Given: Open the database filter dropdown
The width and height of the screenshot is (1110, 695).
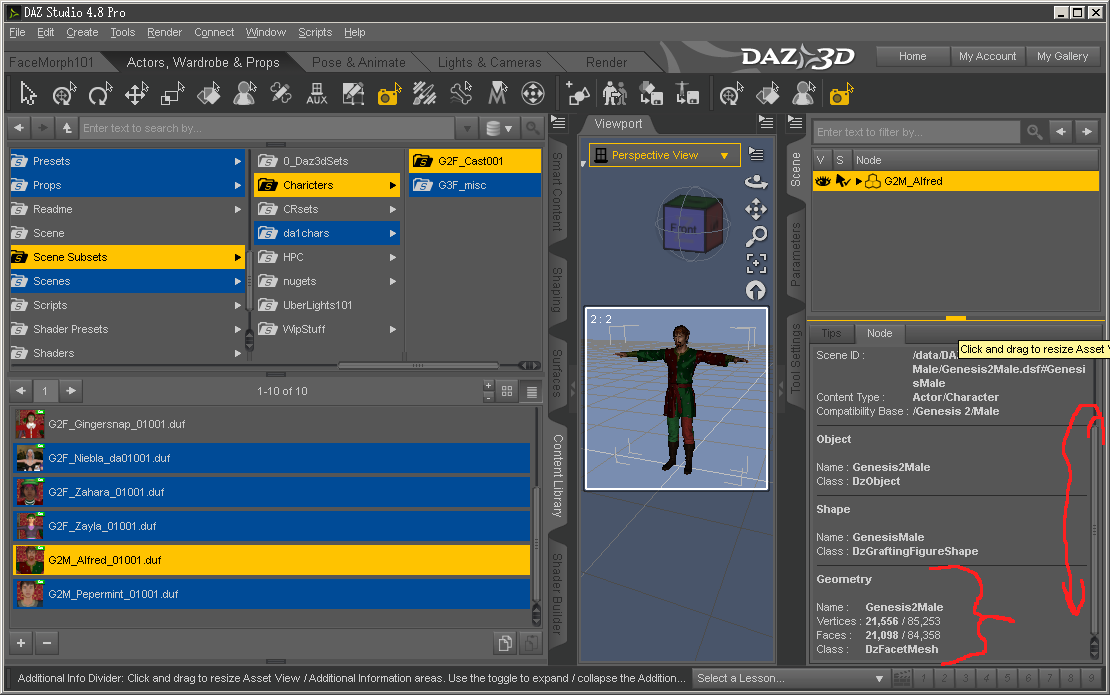Looking at the screenshot, I should pos(500,128).
